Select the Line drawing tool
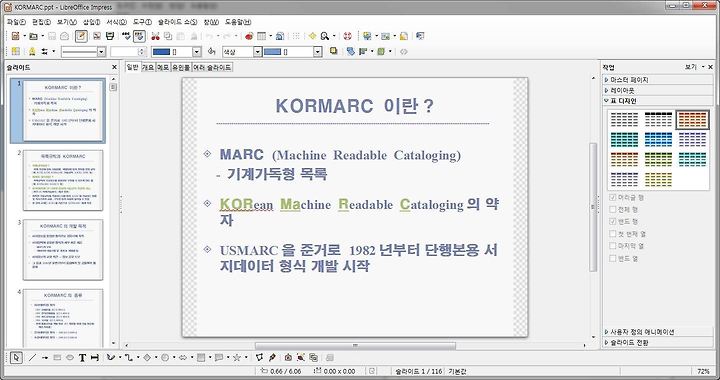The width and height of the screenshot is (720, 380). point(32,358)
